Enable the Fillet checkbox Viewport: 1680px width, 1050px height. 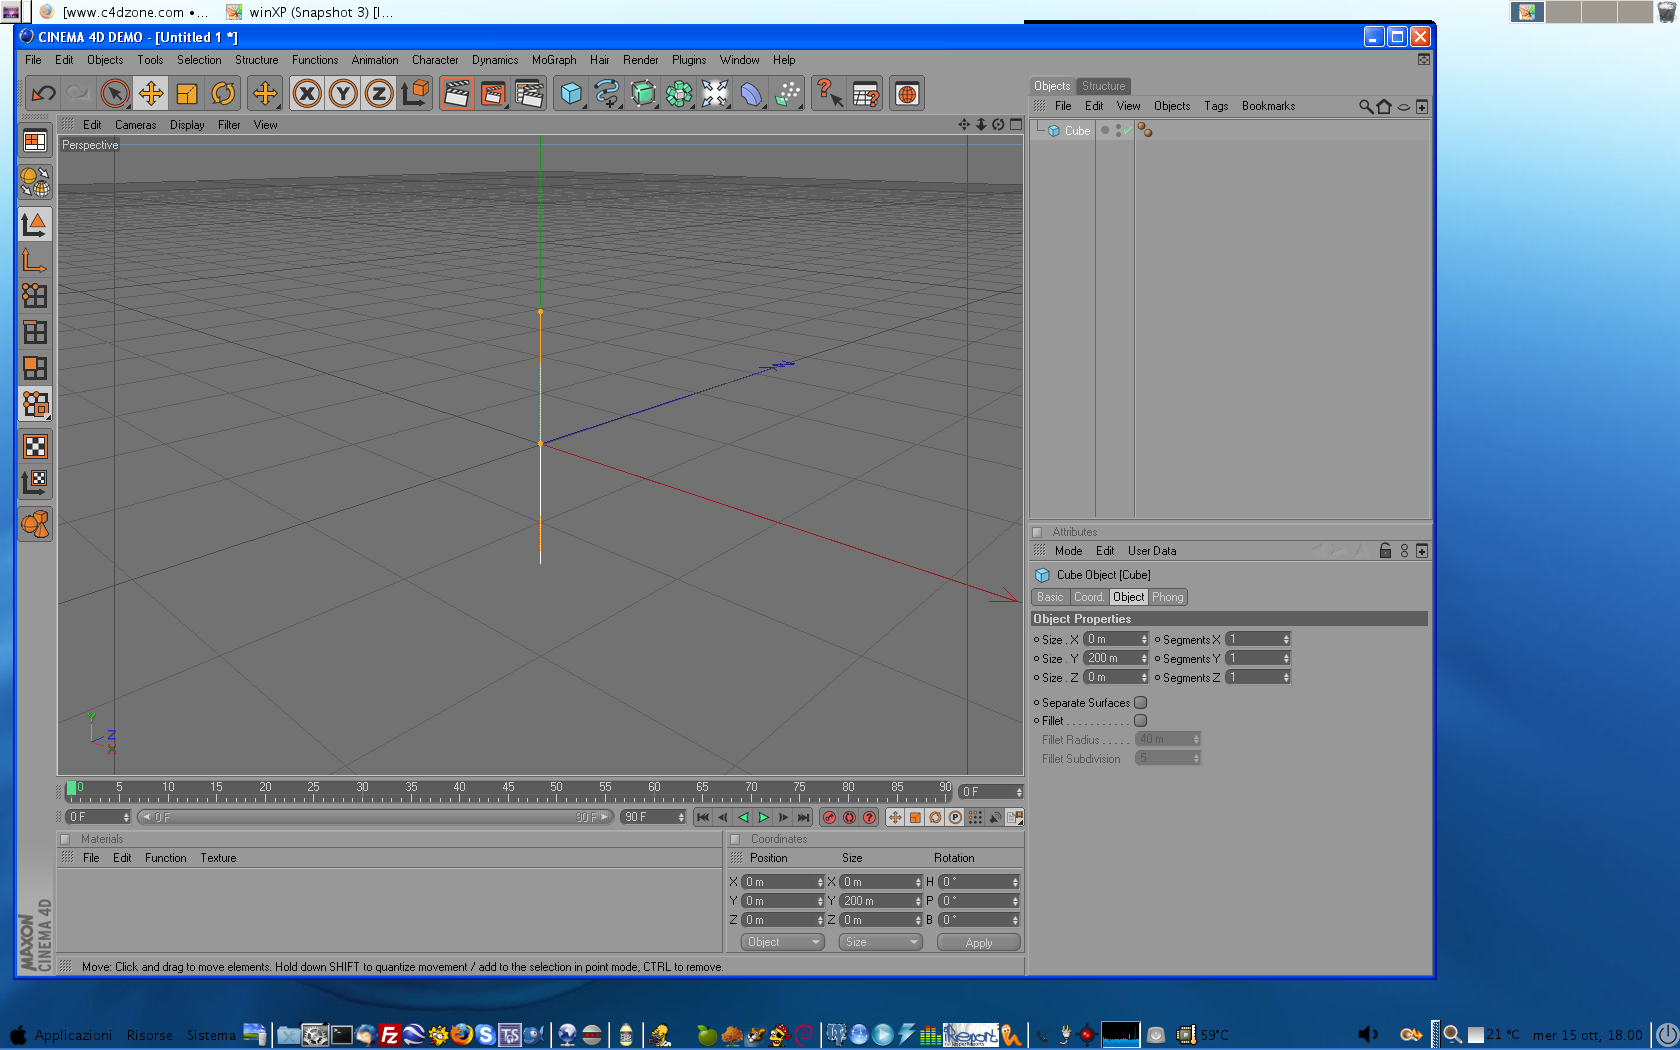1140,721
